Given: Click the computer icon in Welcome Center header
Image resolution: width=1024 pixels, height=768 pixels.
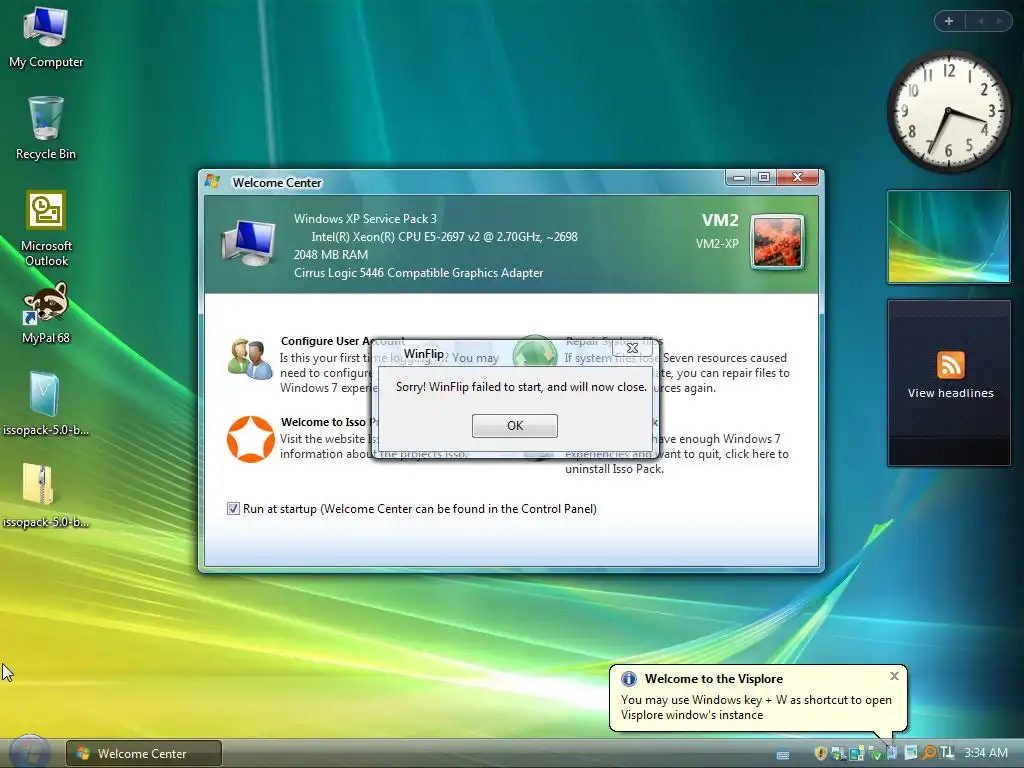Looking at the screenshot, I should click(x=248, y=242).
